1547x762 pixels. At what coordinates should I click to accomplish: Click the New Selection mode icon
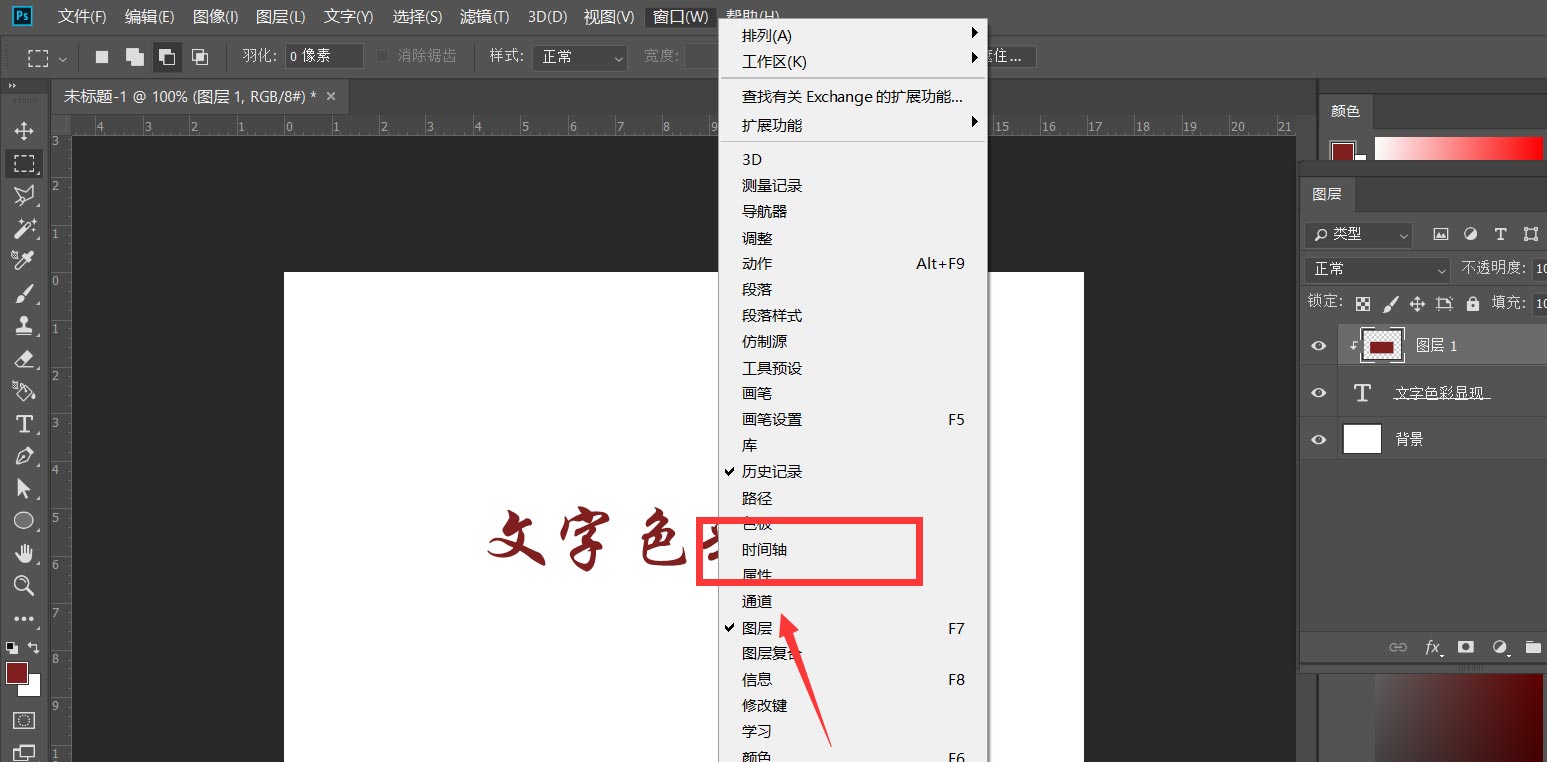(x=101, y=57)
